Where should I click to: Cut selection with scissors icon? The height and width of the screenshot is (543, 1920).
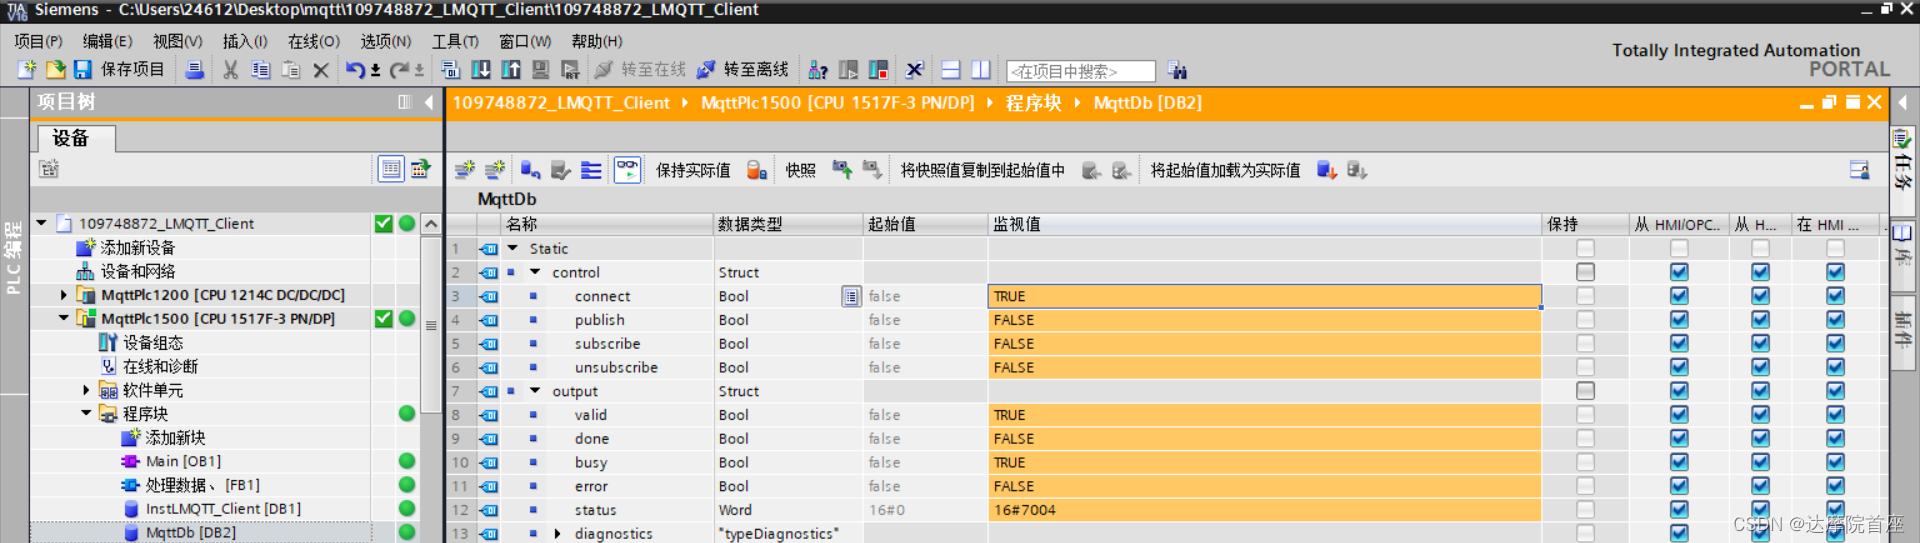(x=230, y=70)
